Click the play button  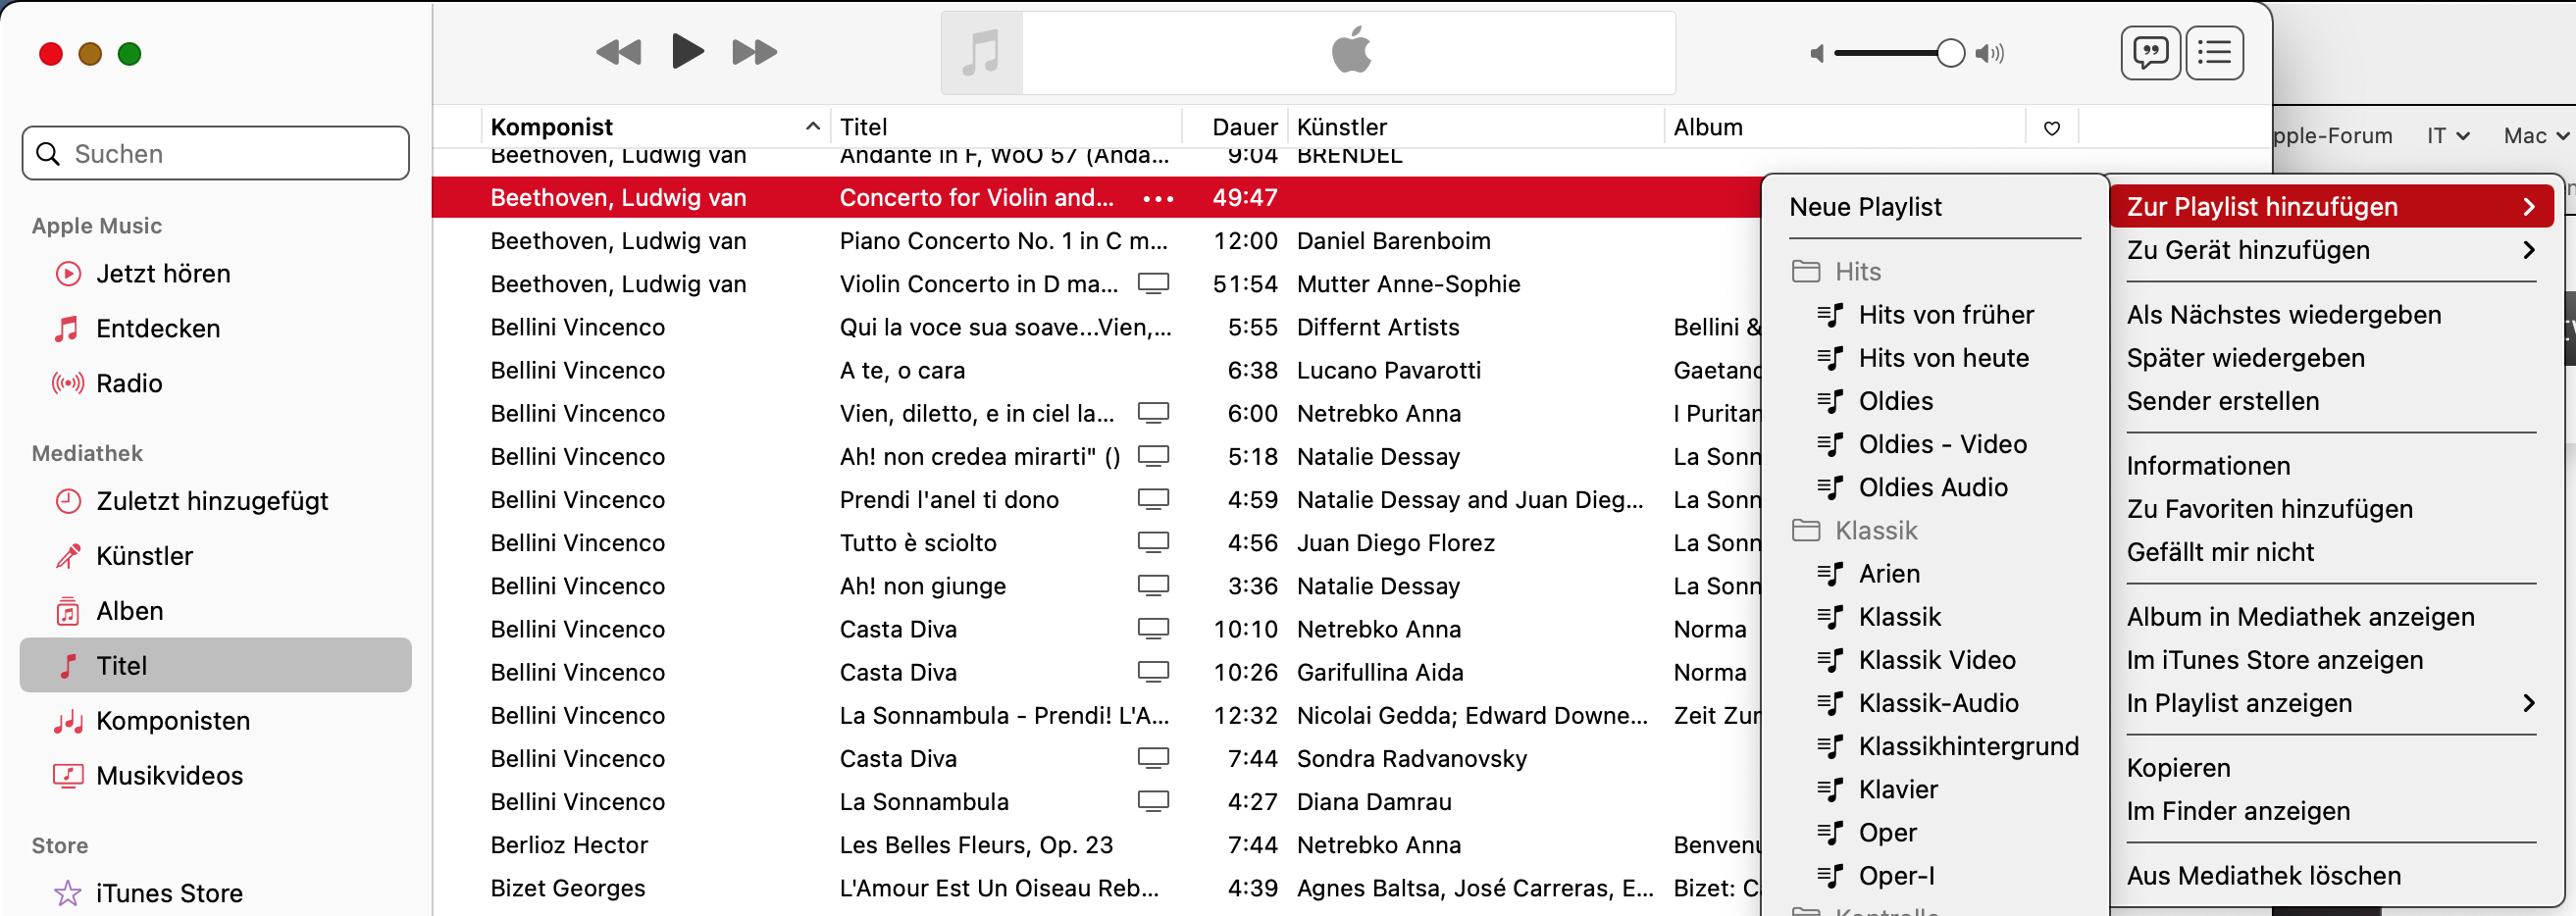click(687, 51)
